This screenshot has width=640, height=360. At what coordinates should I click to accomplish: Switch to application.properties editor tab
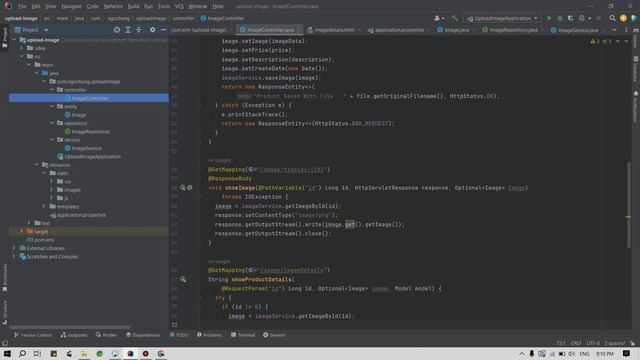click(396, 30)
